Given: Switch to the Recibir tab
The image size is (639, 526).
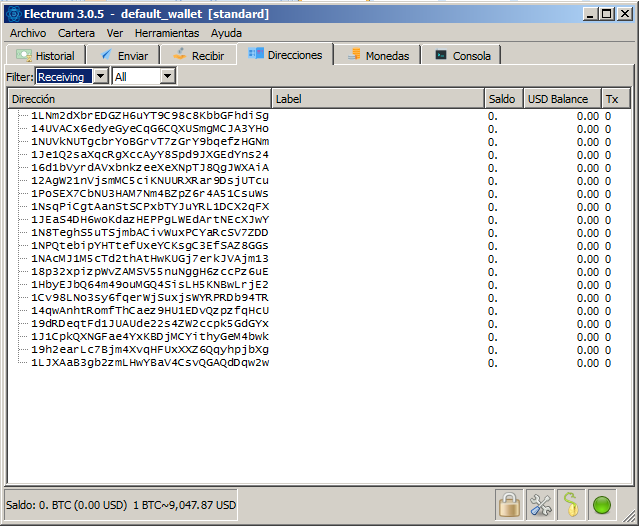Looking at the screenshot, I should [x=198, y=55].
